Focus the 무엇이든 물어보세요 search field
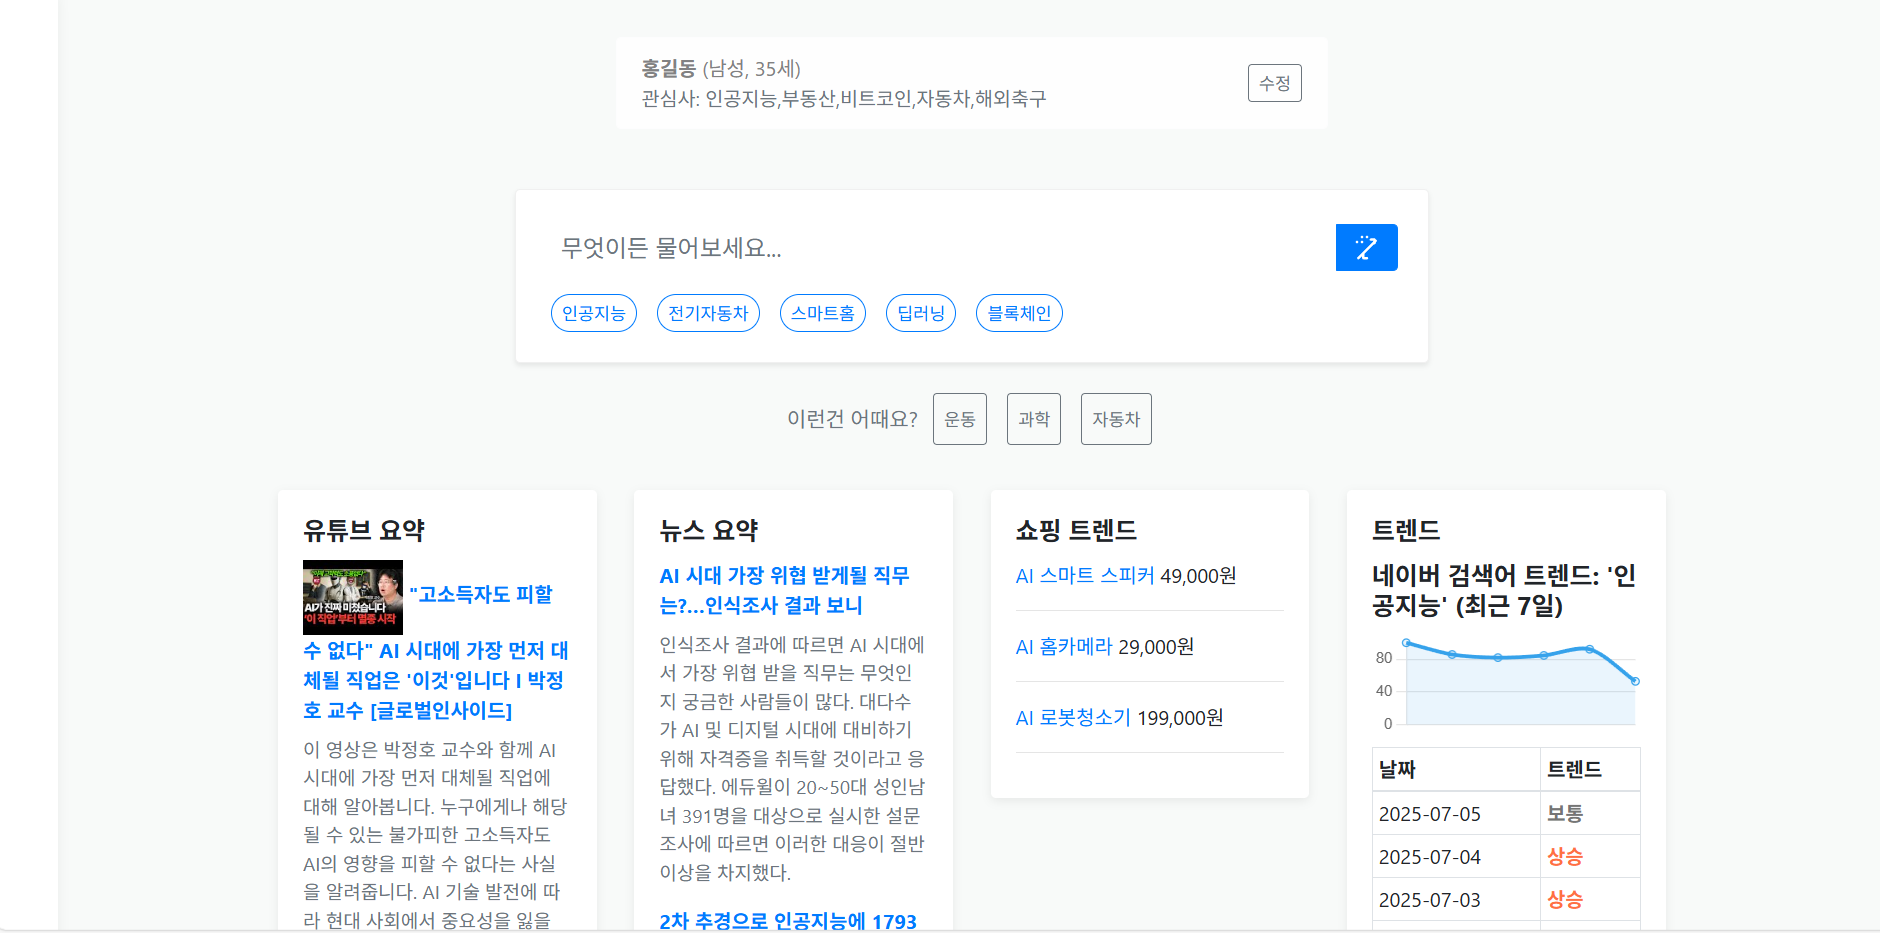 coord(930,248)
